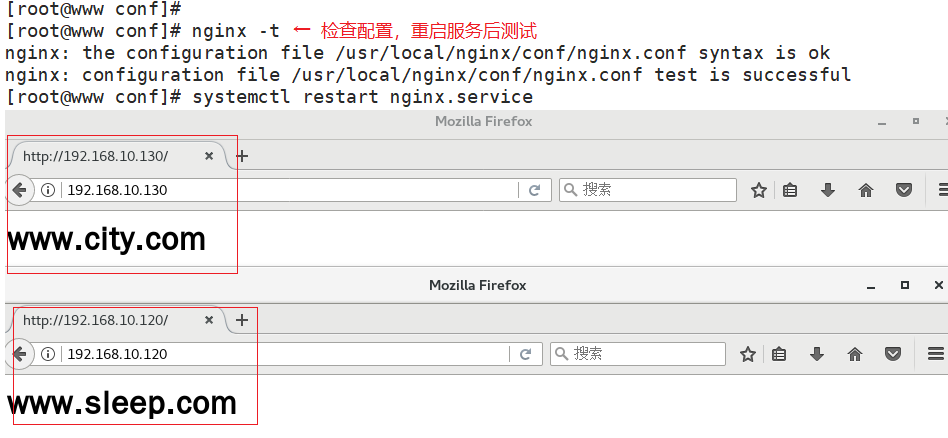Screen dimensions: 948x438
Task: Select the http://192.168.10.120/ tab
Action: (95, 321)
